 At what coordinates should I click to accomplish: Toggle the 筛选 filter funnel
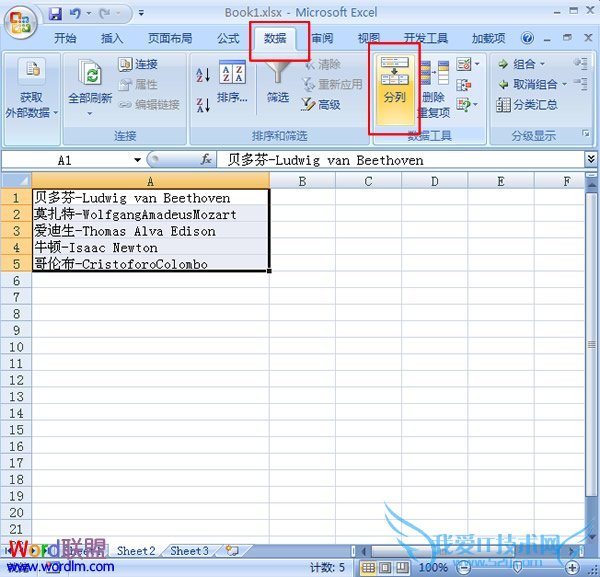pyautogui.click(x=278, y=82)
